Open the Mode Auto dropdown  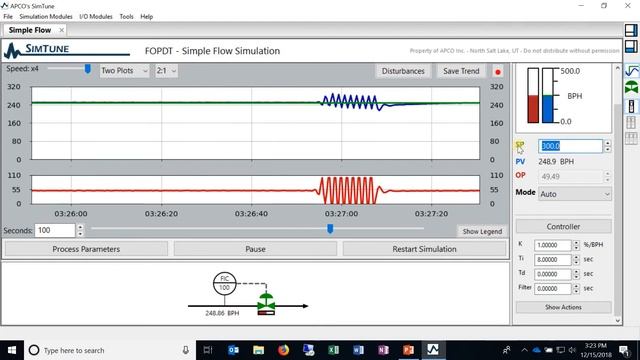[x=575, y=194]
